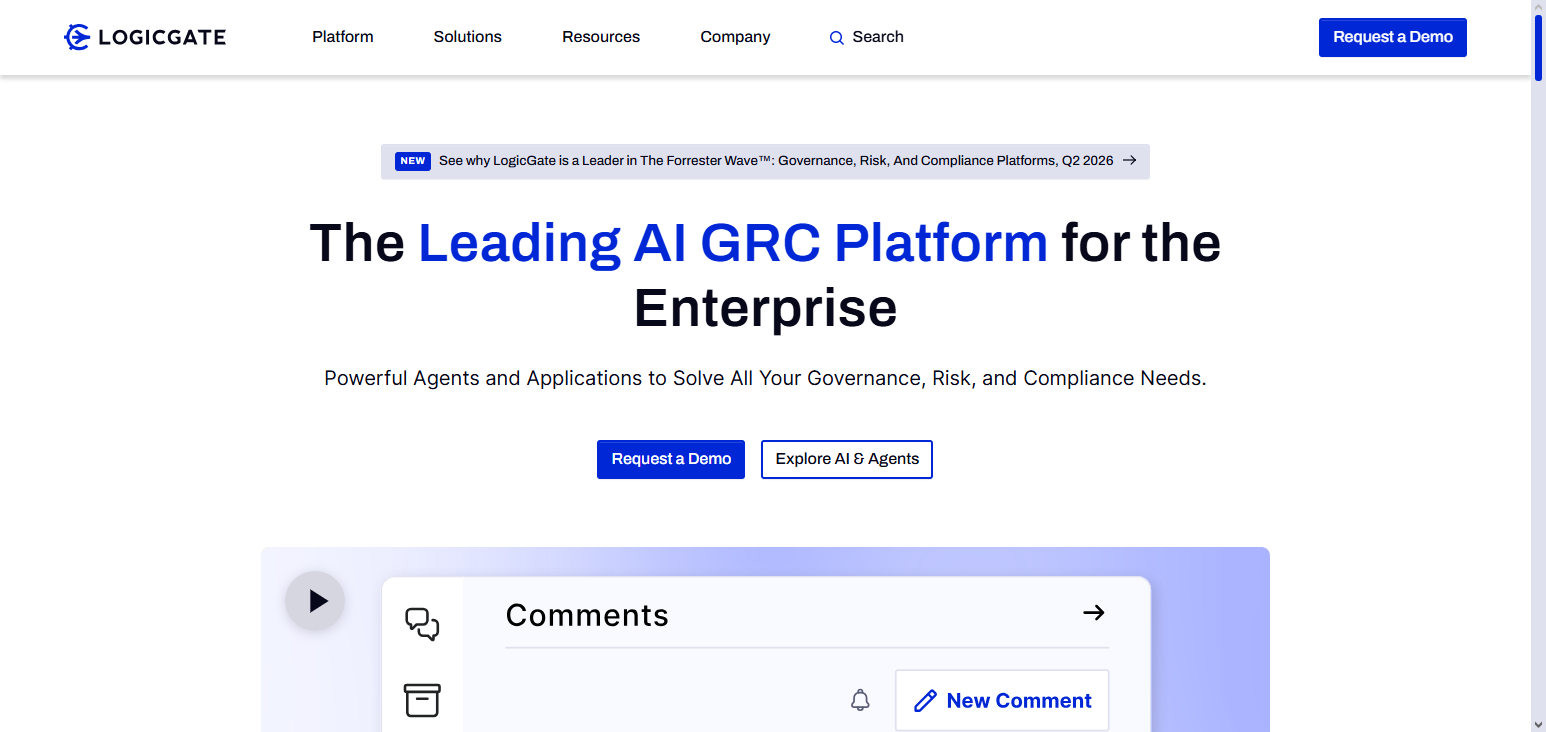Open the chat bubbles comments icon
This screenshot has width=1546, height=732.
click(x=422, y=623)
